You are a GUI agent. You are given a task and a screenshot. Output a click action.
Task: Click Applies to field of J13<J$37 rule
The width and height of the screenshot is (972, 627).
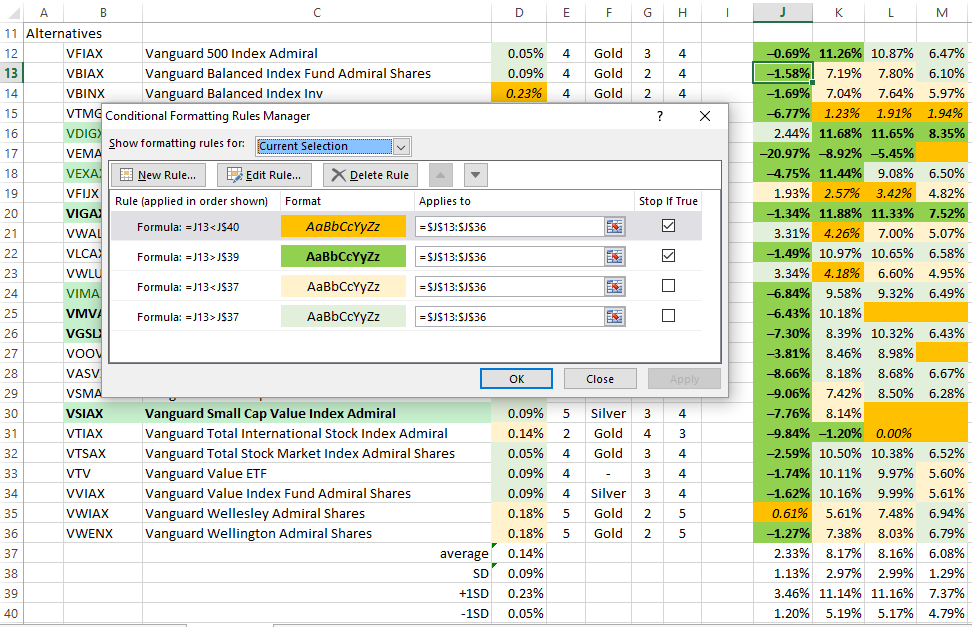(x=510, y=287)
